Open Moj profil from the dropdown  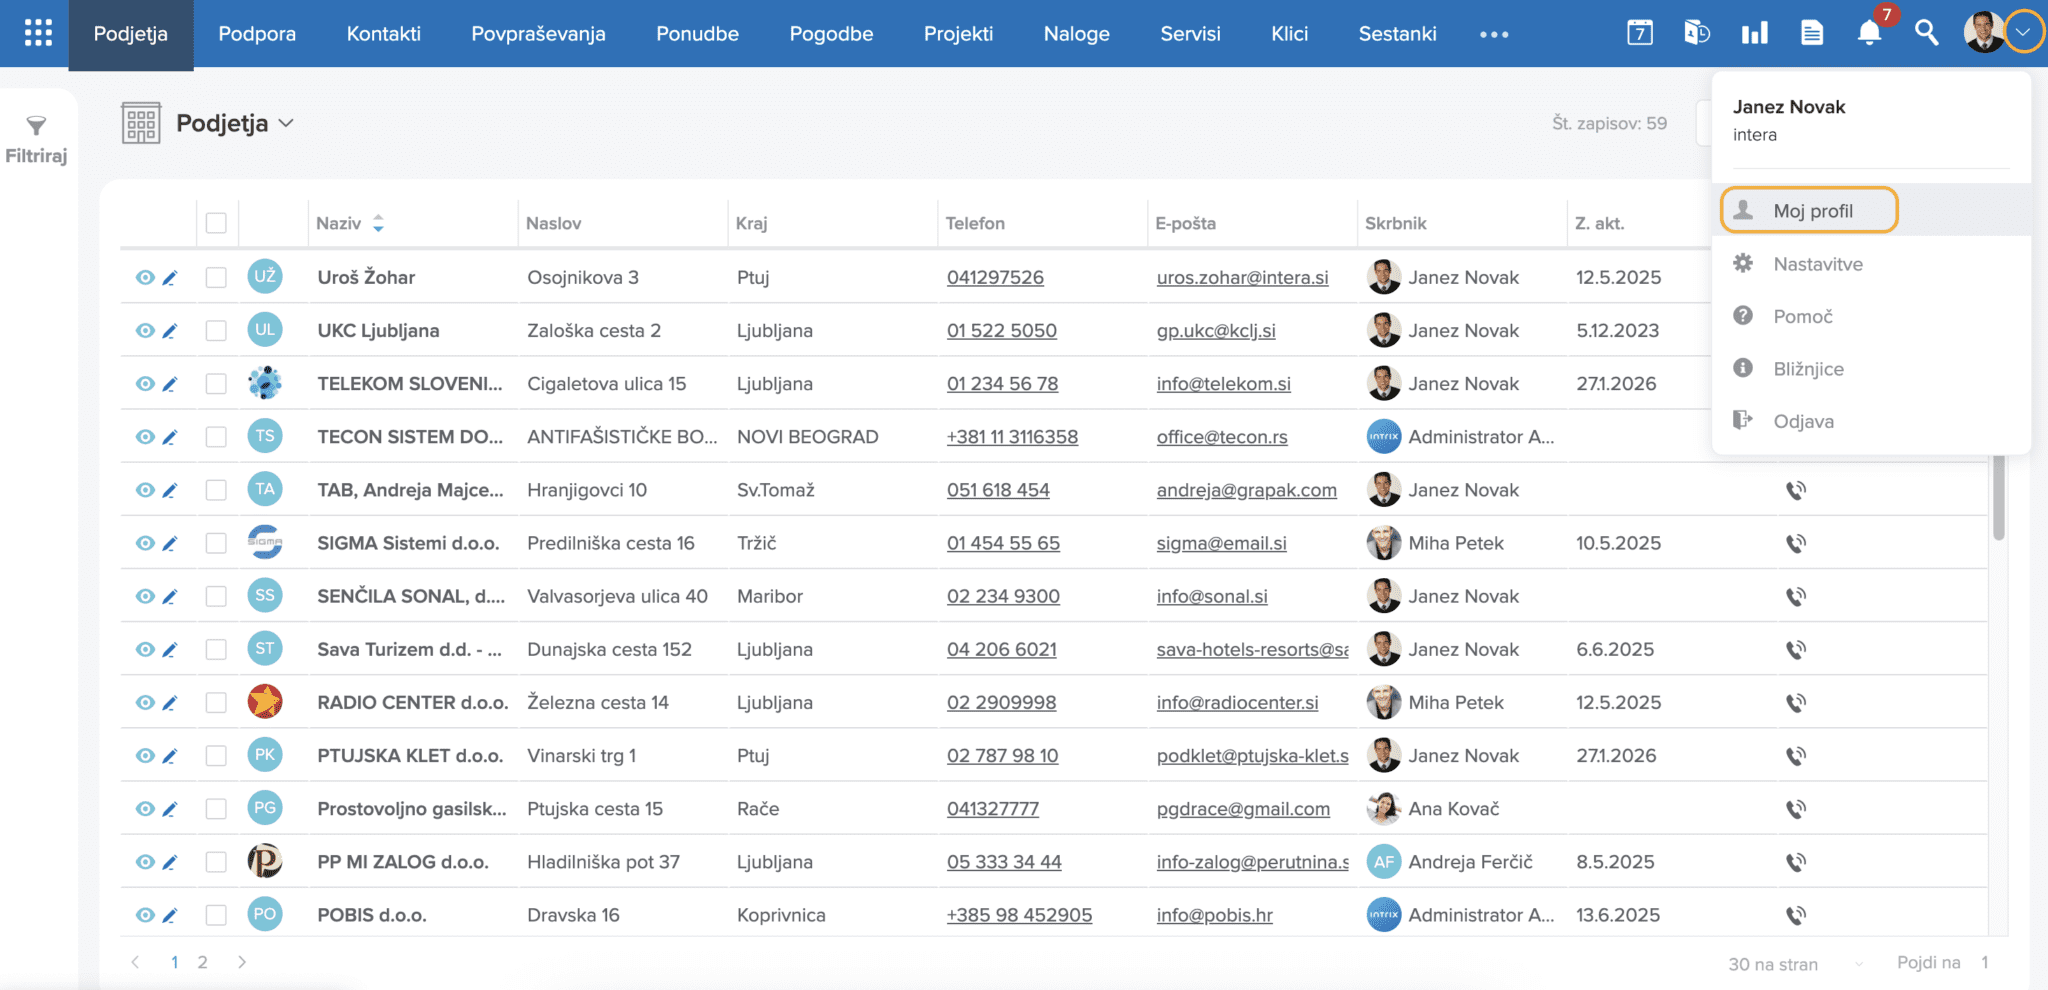1812,210
